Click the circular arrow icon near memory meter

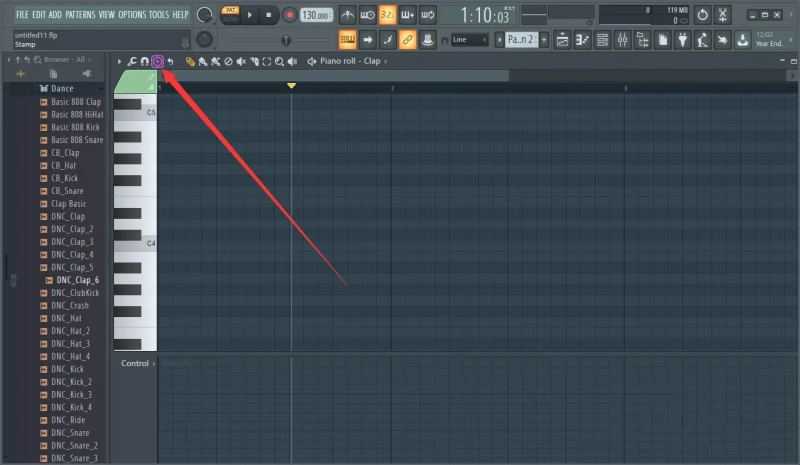pyautogui.click(x=703, y=15)
